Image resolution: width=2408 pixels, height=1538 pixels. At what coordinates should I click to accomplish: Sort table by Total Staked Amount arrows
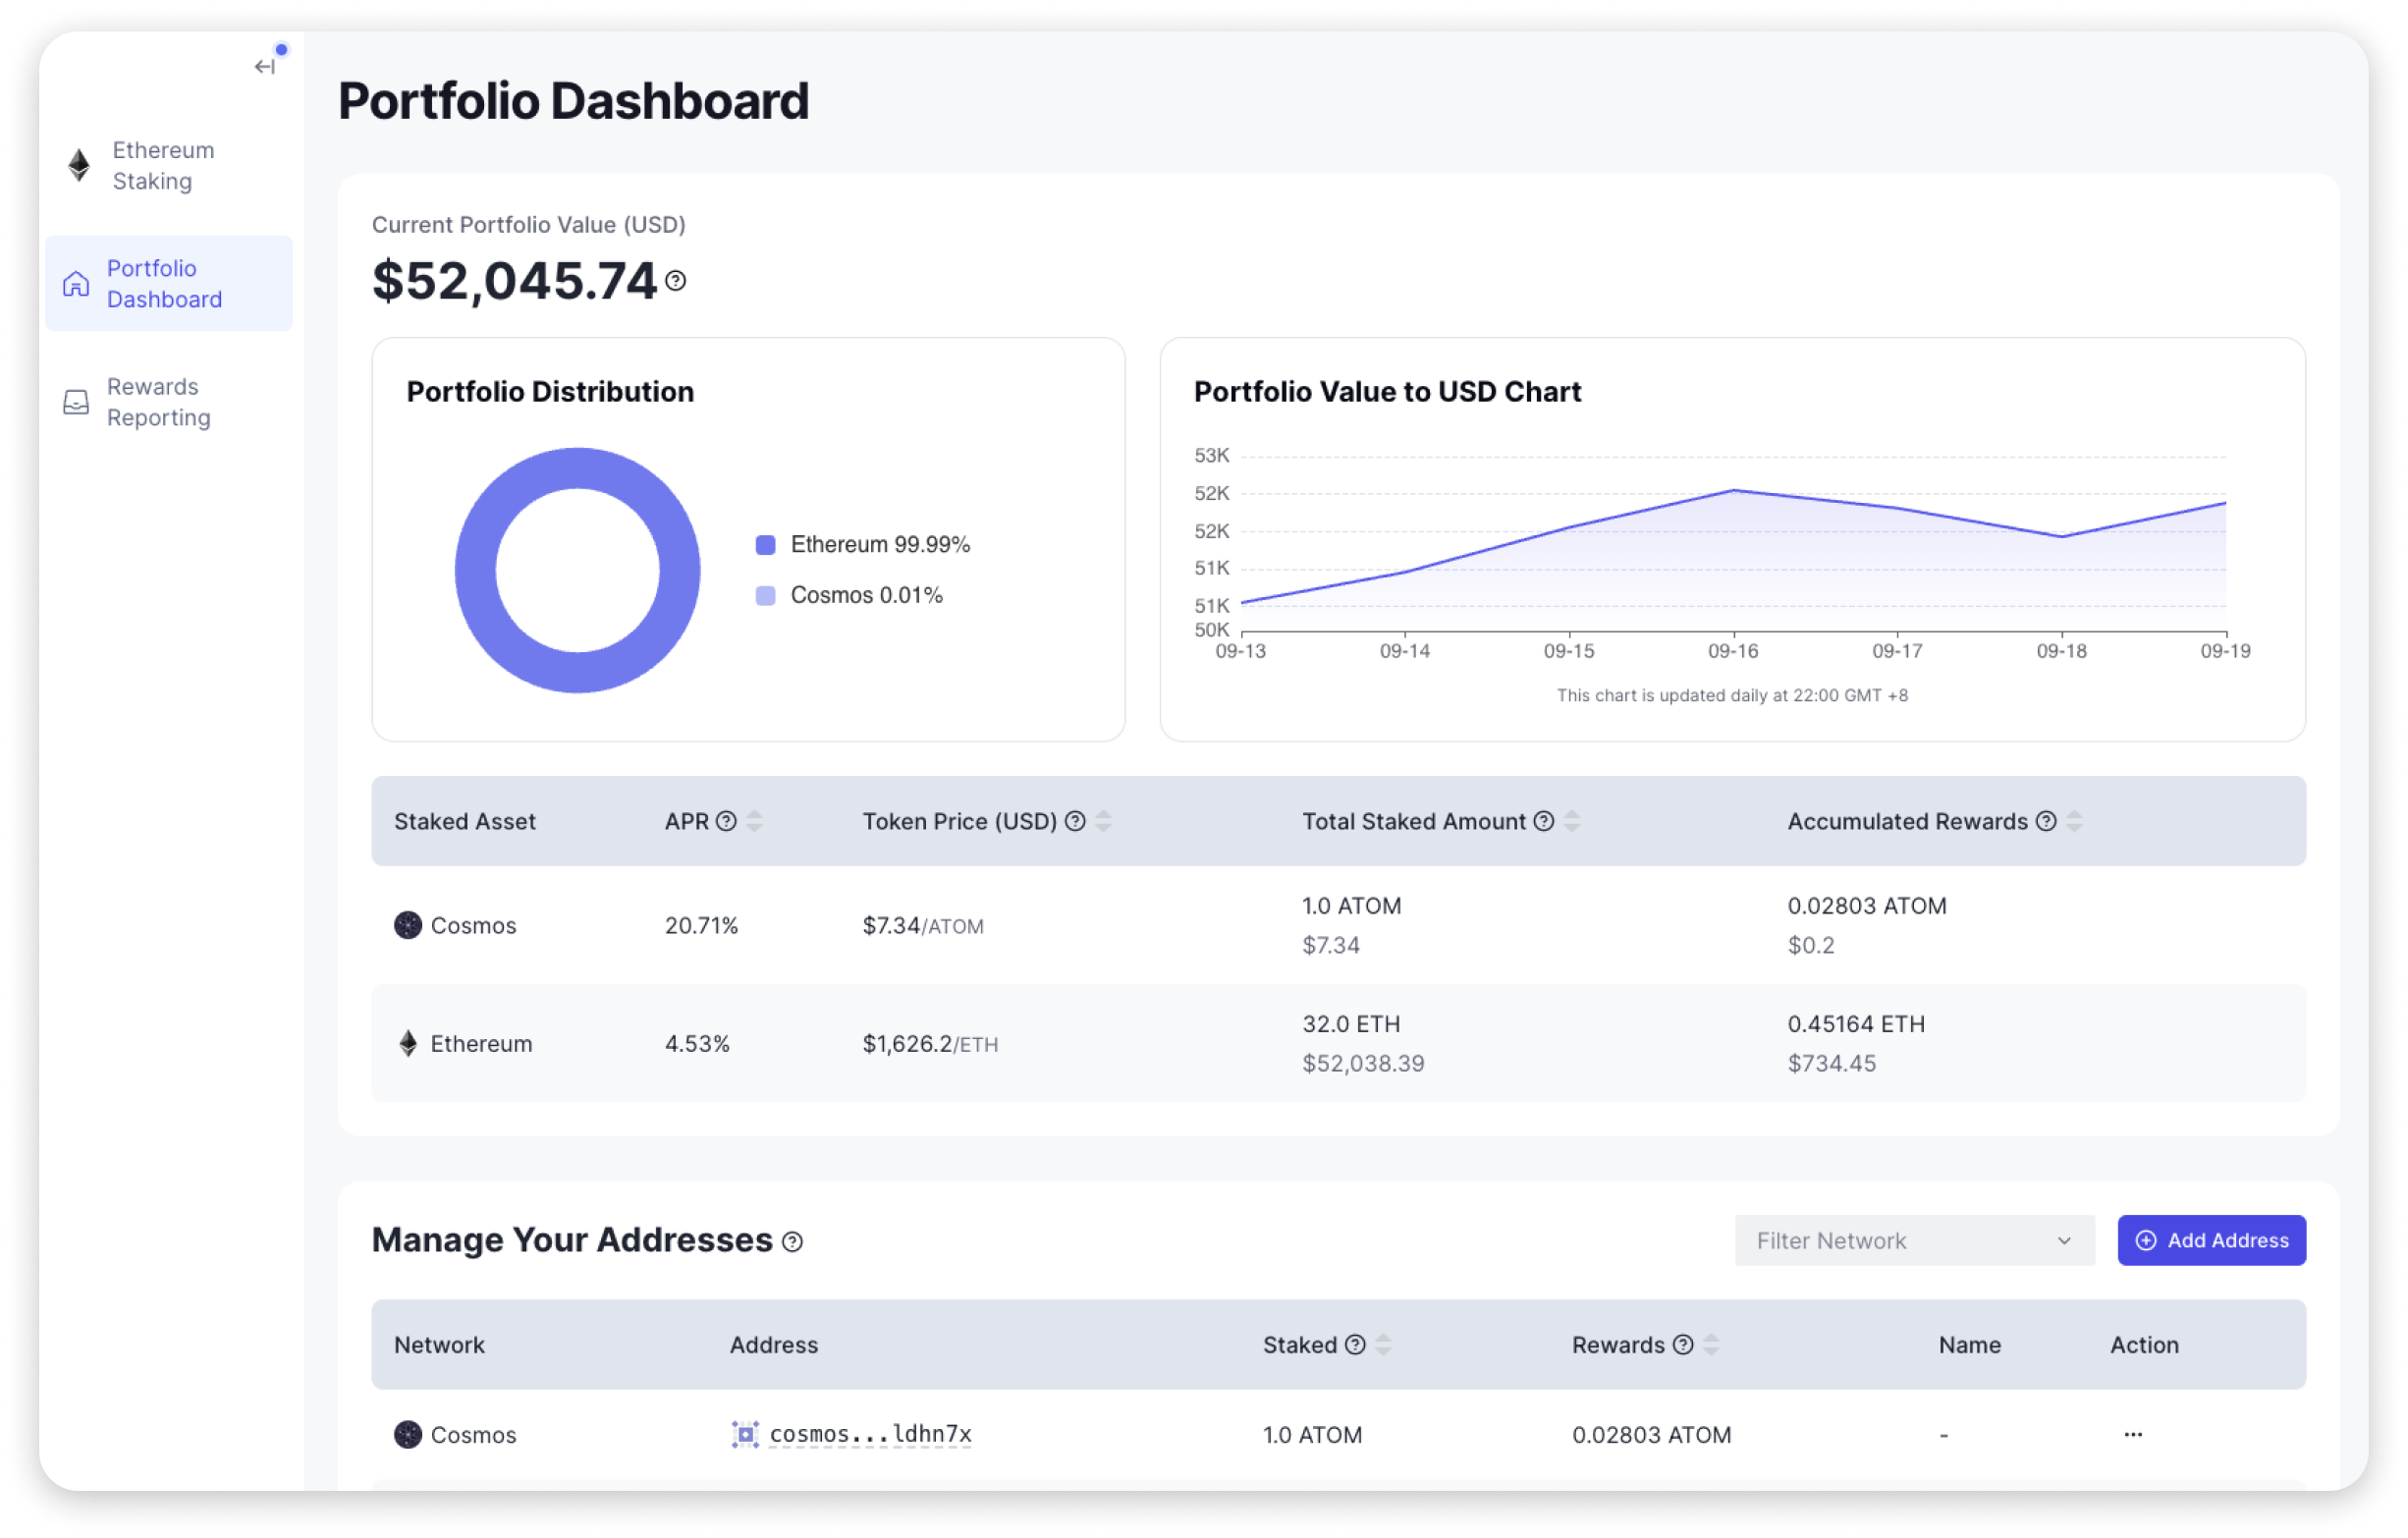1572,822
